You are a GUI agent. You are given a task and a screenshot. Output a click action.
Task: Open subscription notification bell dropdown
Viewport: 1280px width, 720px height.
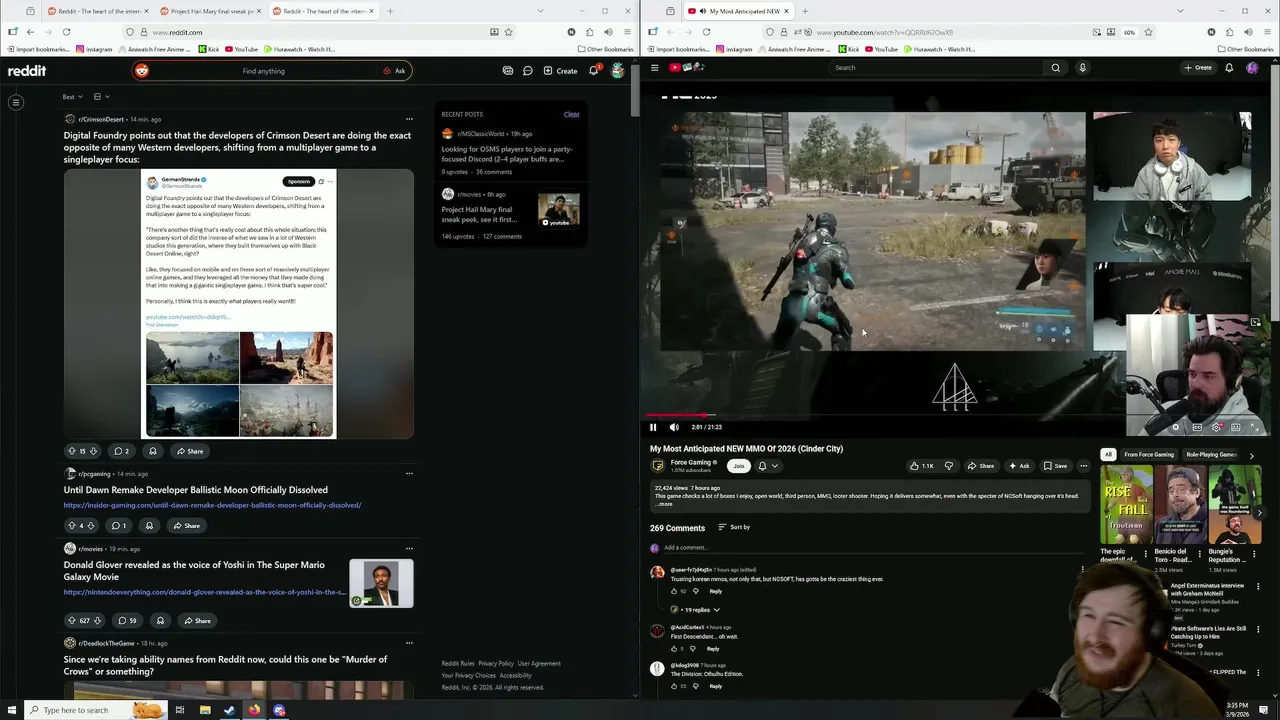tap(767, 466)
